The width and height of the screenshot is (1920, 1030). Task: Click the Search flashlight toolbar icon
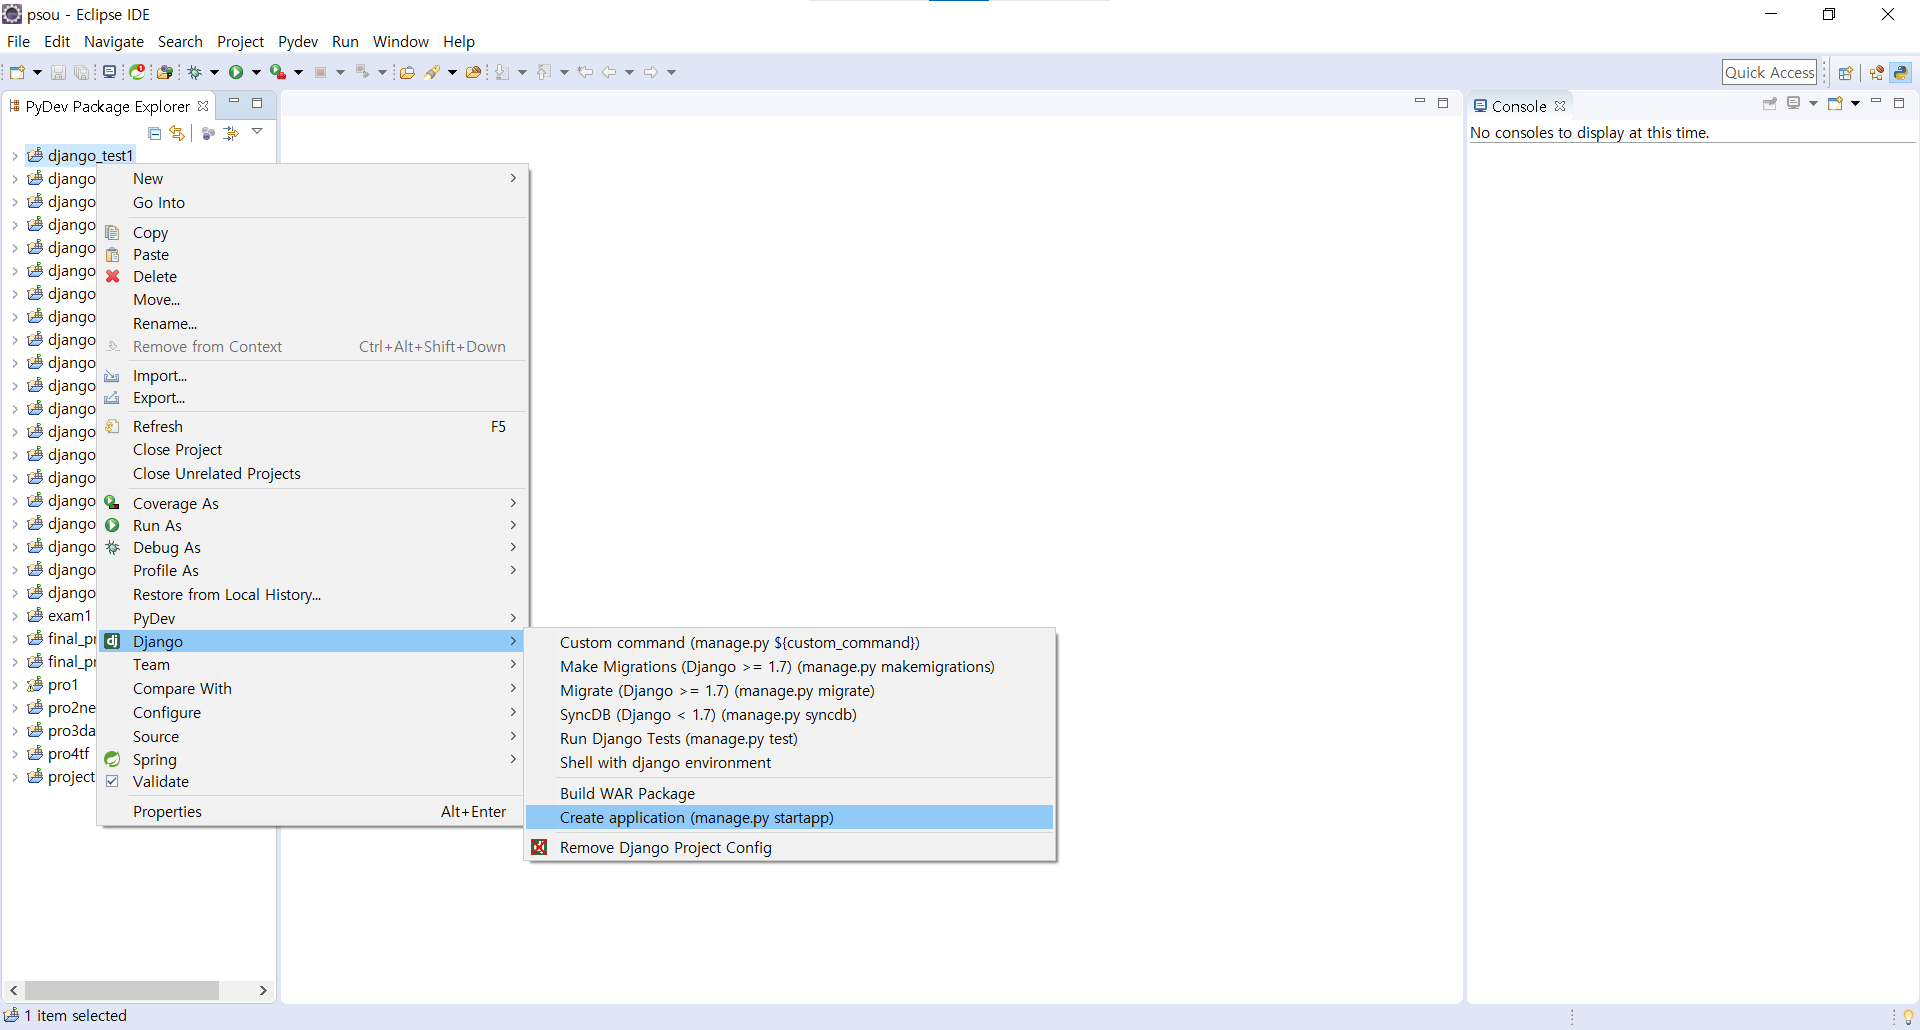tap(433, 72)
